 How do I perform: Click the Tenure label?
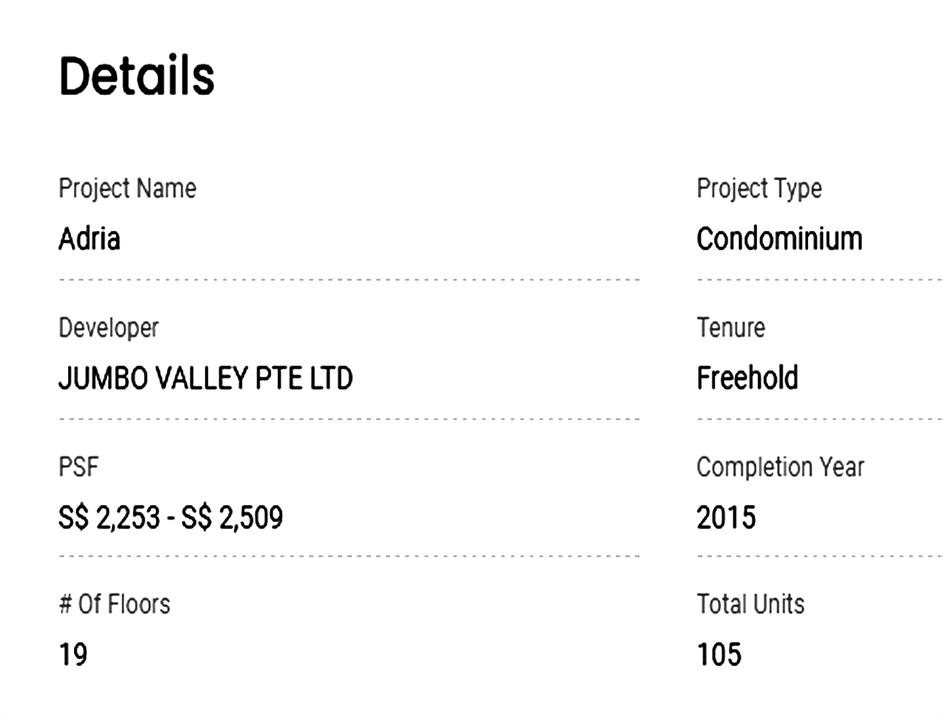tap(730, 327)
